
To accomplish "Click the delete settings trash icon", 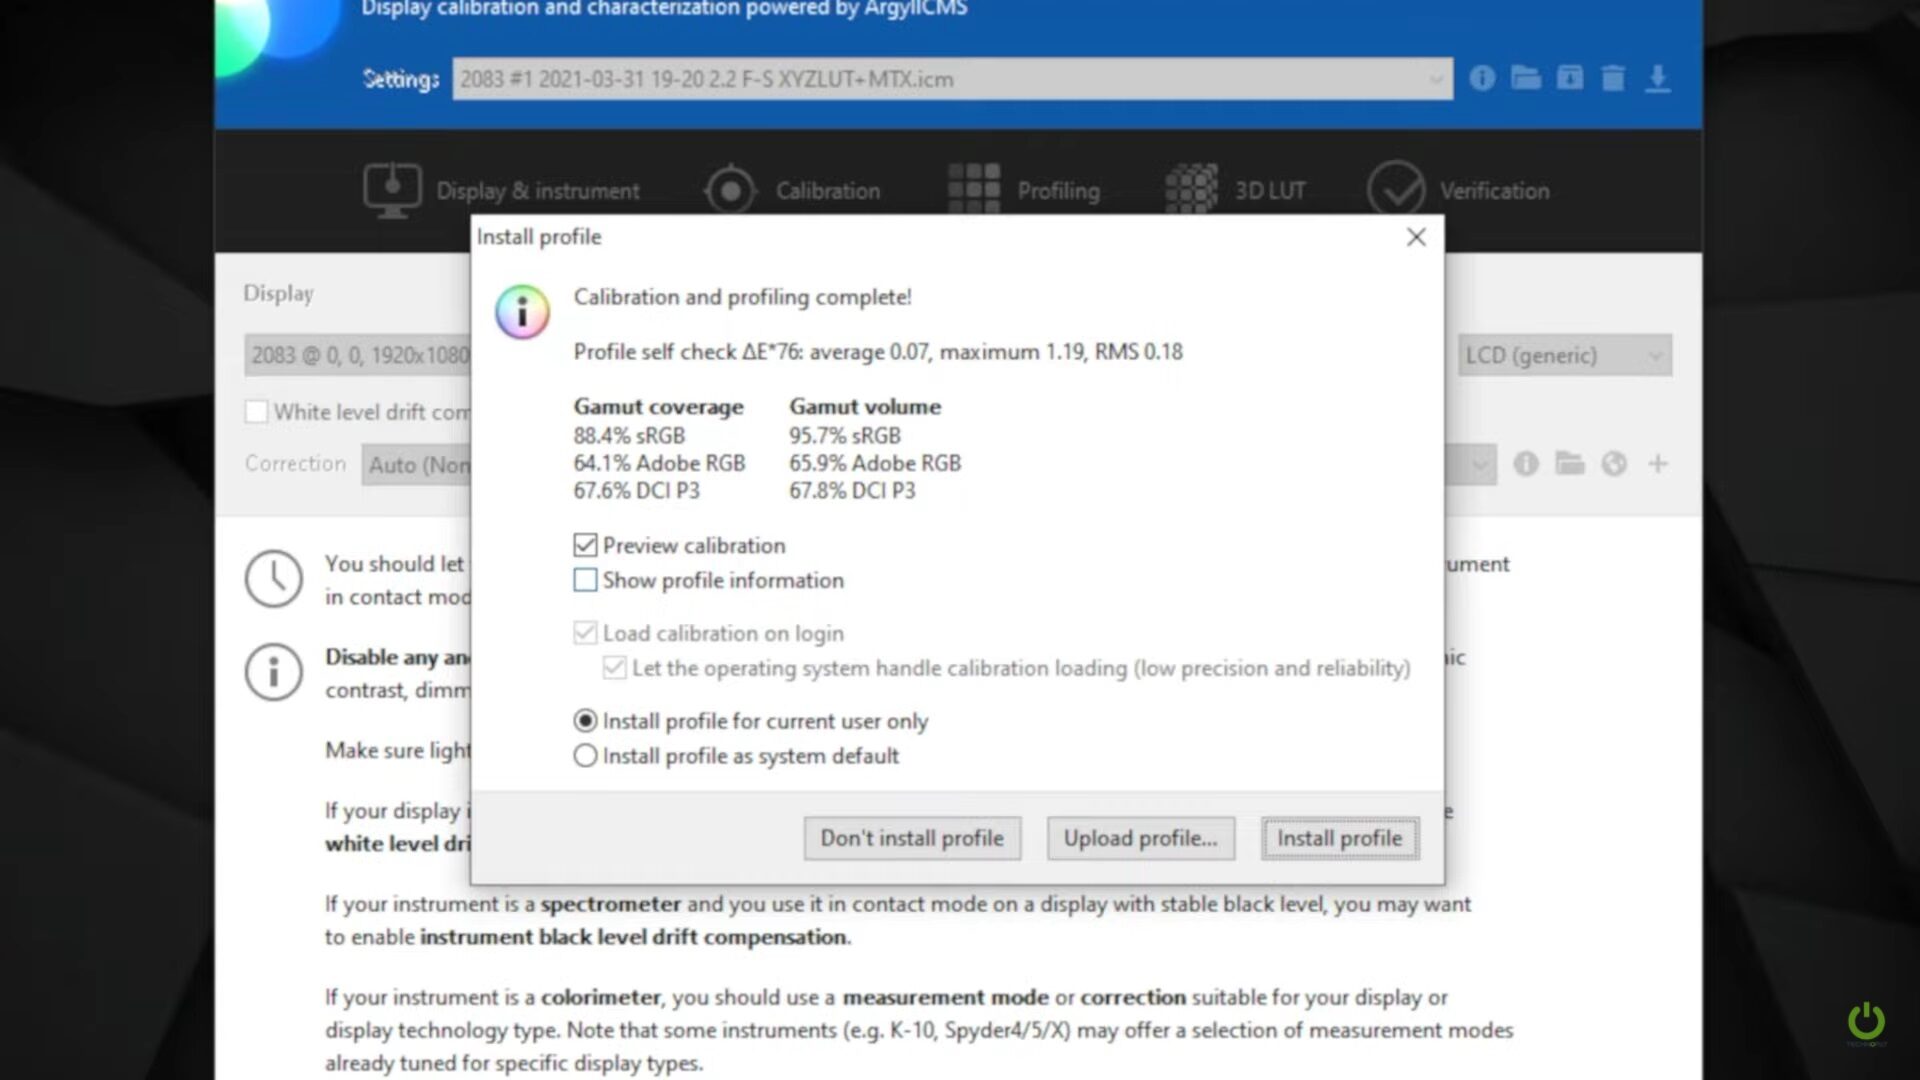I will point(1613,78).
